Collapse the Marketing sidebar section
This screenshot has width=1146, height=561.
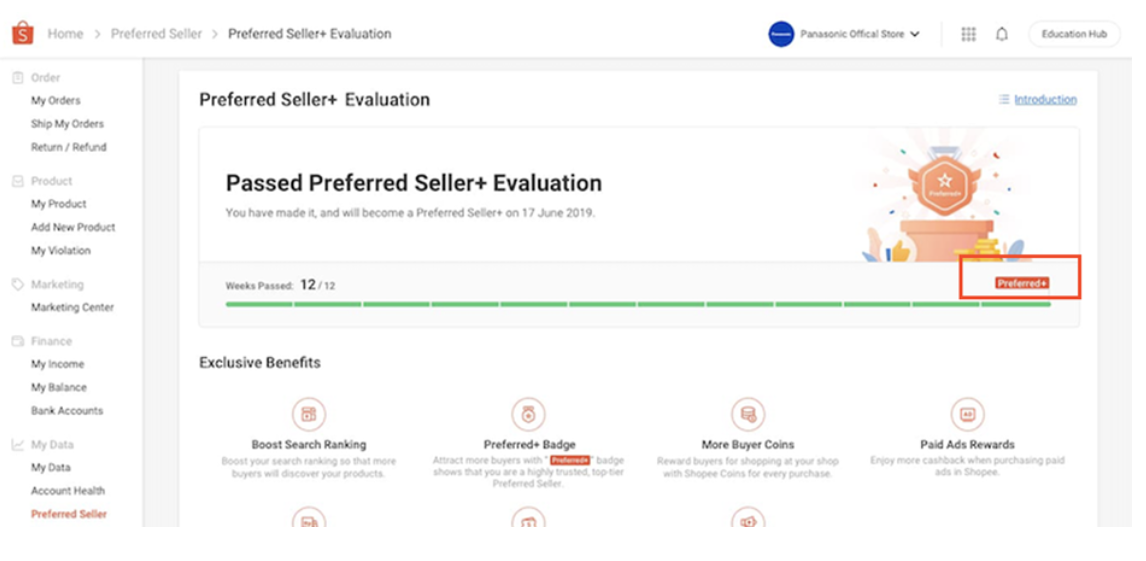[x=56, y=284]
